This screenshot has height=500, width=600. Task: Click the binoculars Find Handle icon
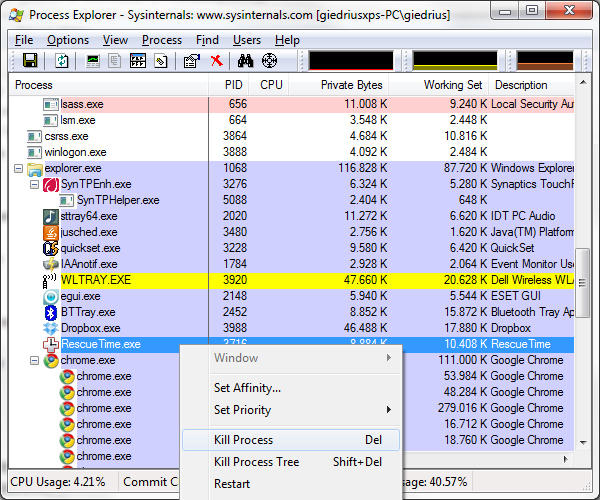(x=245, y=61)
